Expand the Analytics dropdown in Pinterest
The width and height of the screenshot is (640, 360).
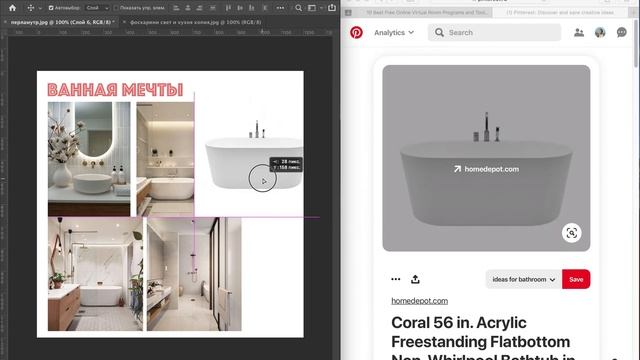coord(394,32)
